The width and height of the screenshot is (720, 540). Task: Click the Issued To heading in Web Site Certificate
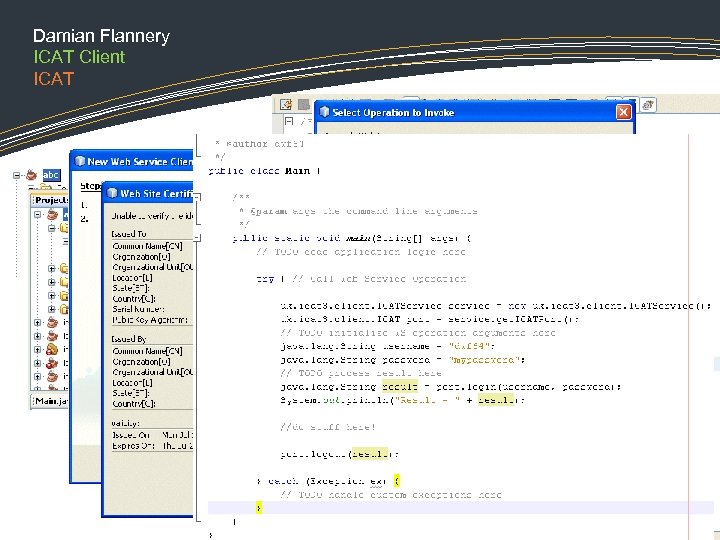129,234
